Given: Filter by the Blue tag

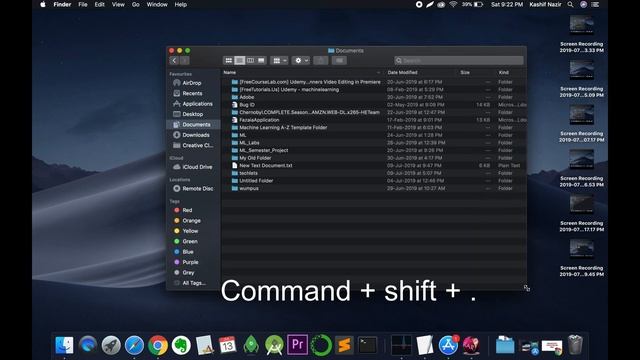Looking at the screenshot, I should pyautogui.click(x=188, y=252).
